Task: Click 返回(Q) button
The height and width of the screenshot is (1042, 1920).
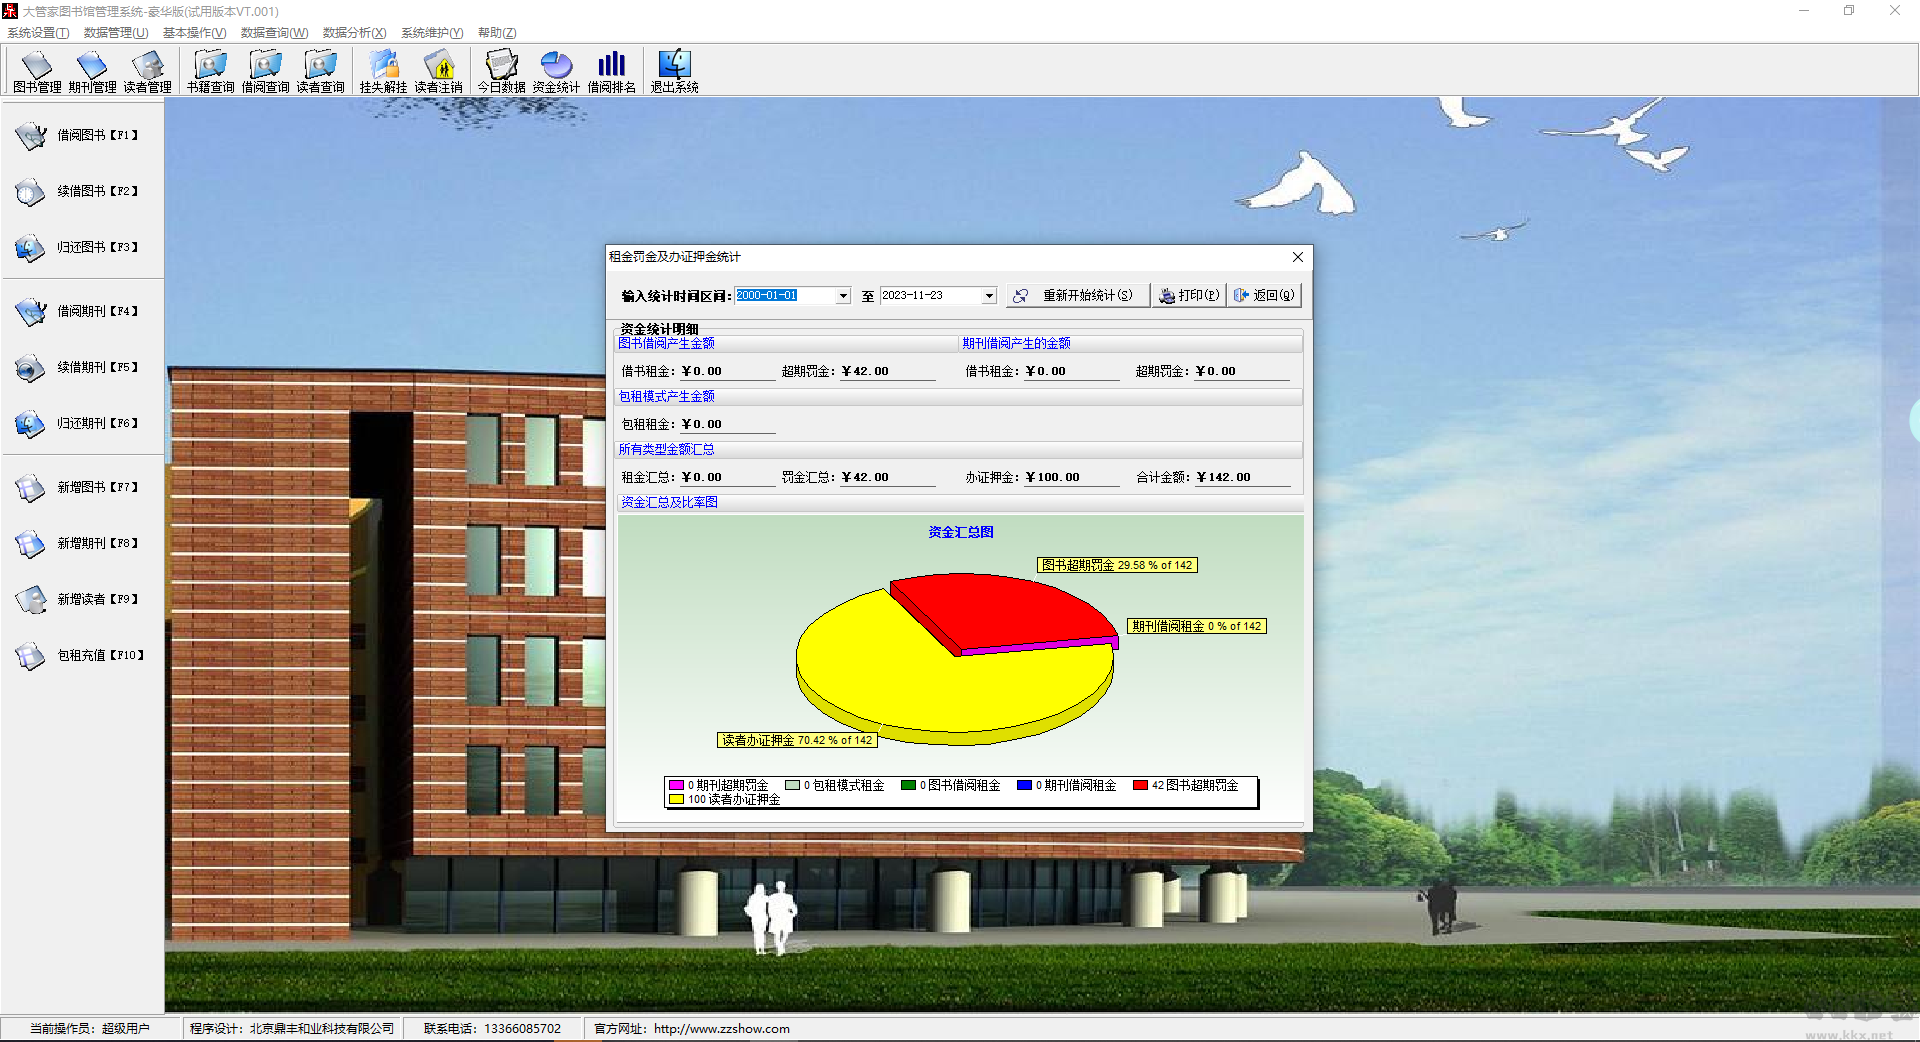Action: (x=1263, y=296)
